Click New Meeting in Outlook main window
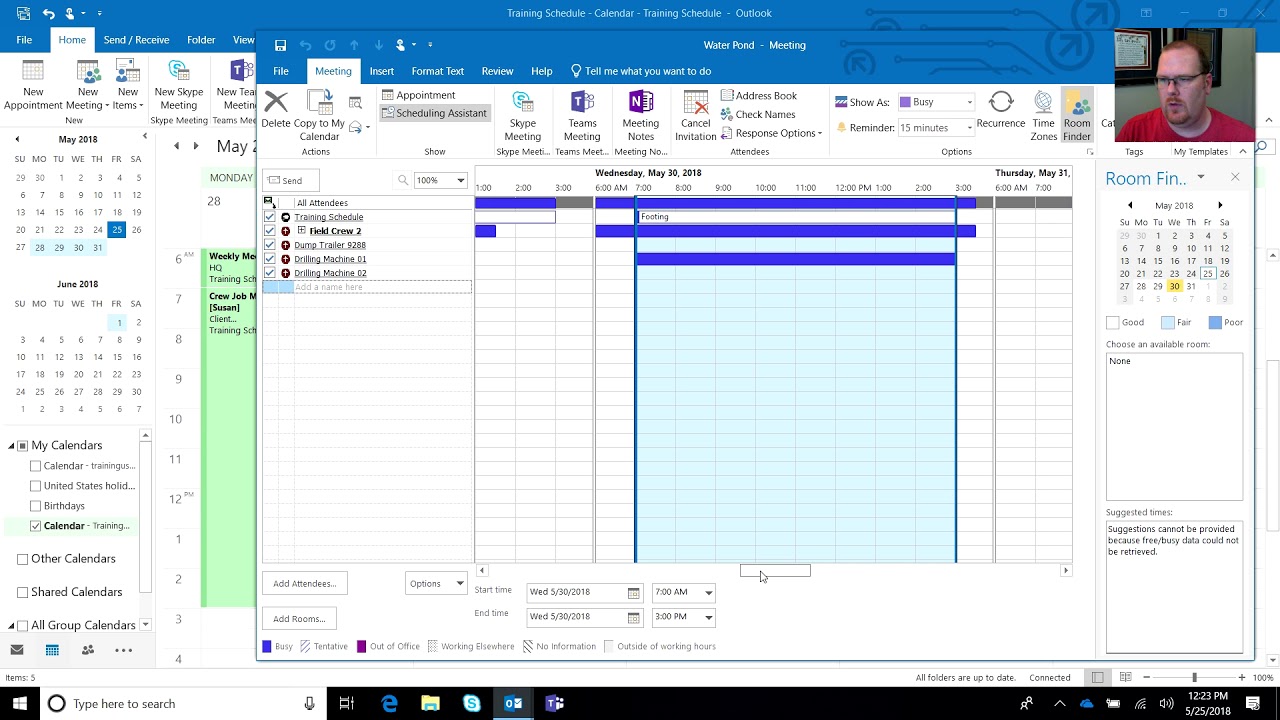Viewport: 1280px width, 720px height. tap(88, 86)
